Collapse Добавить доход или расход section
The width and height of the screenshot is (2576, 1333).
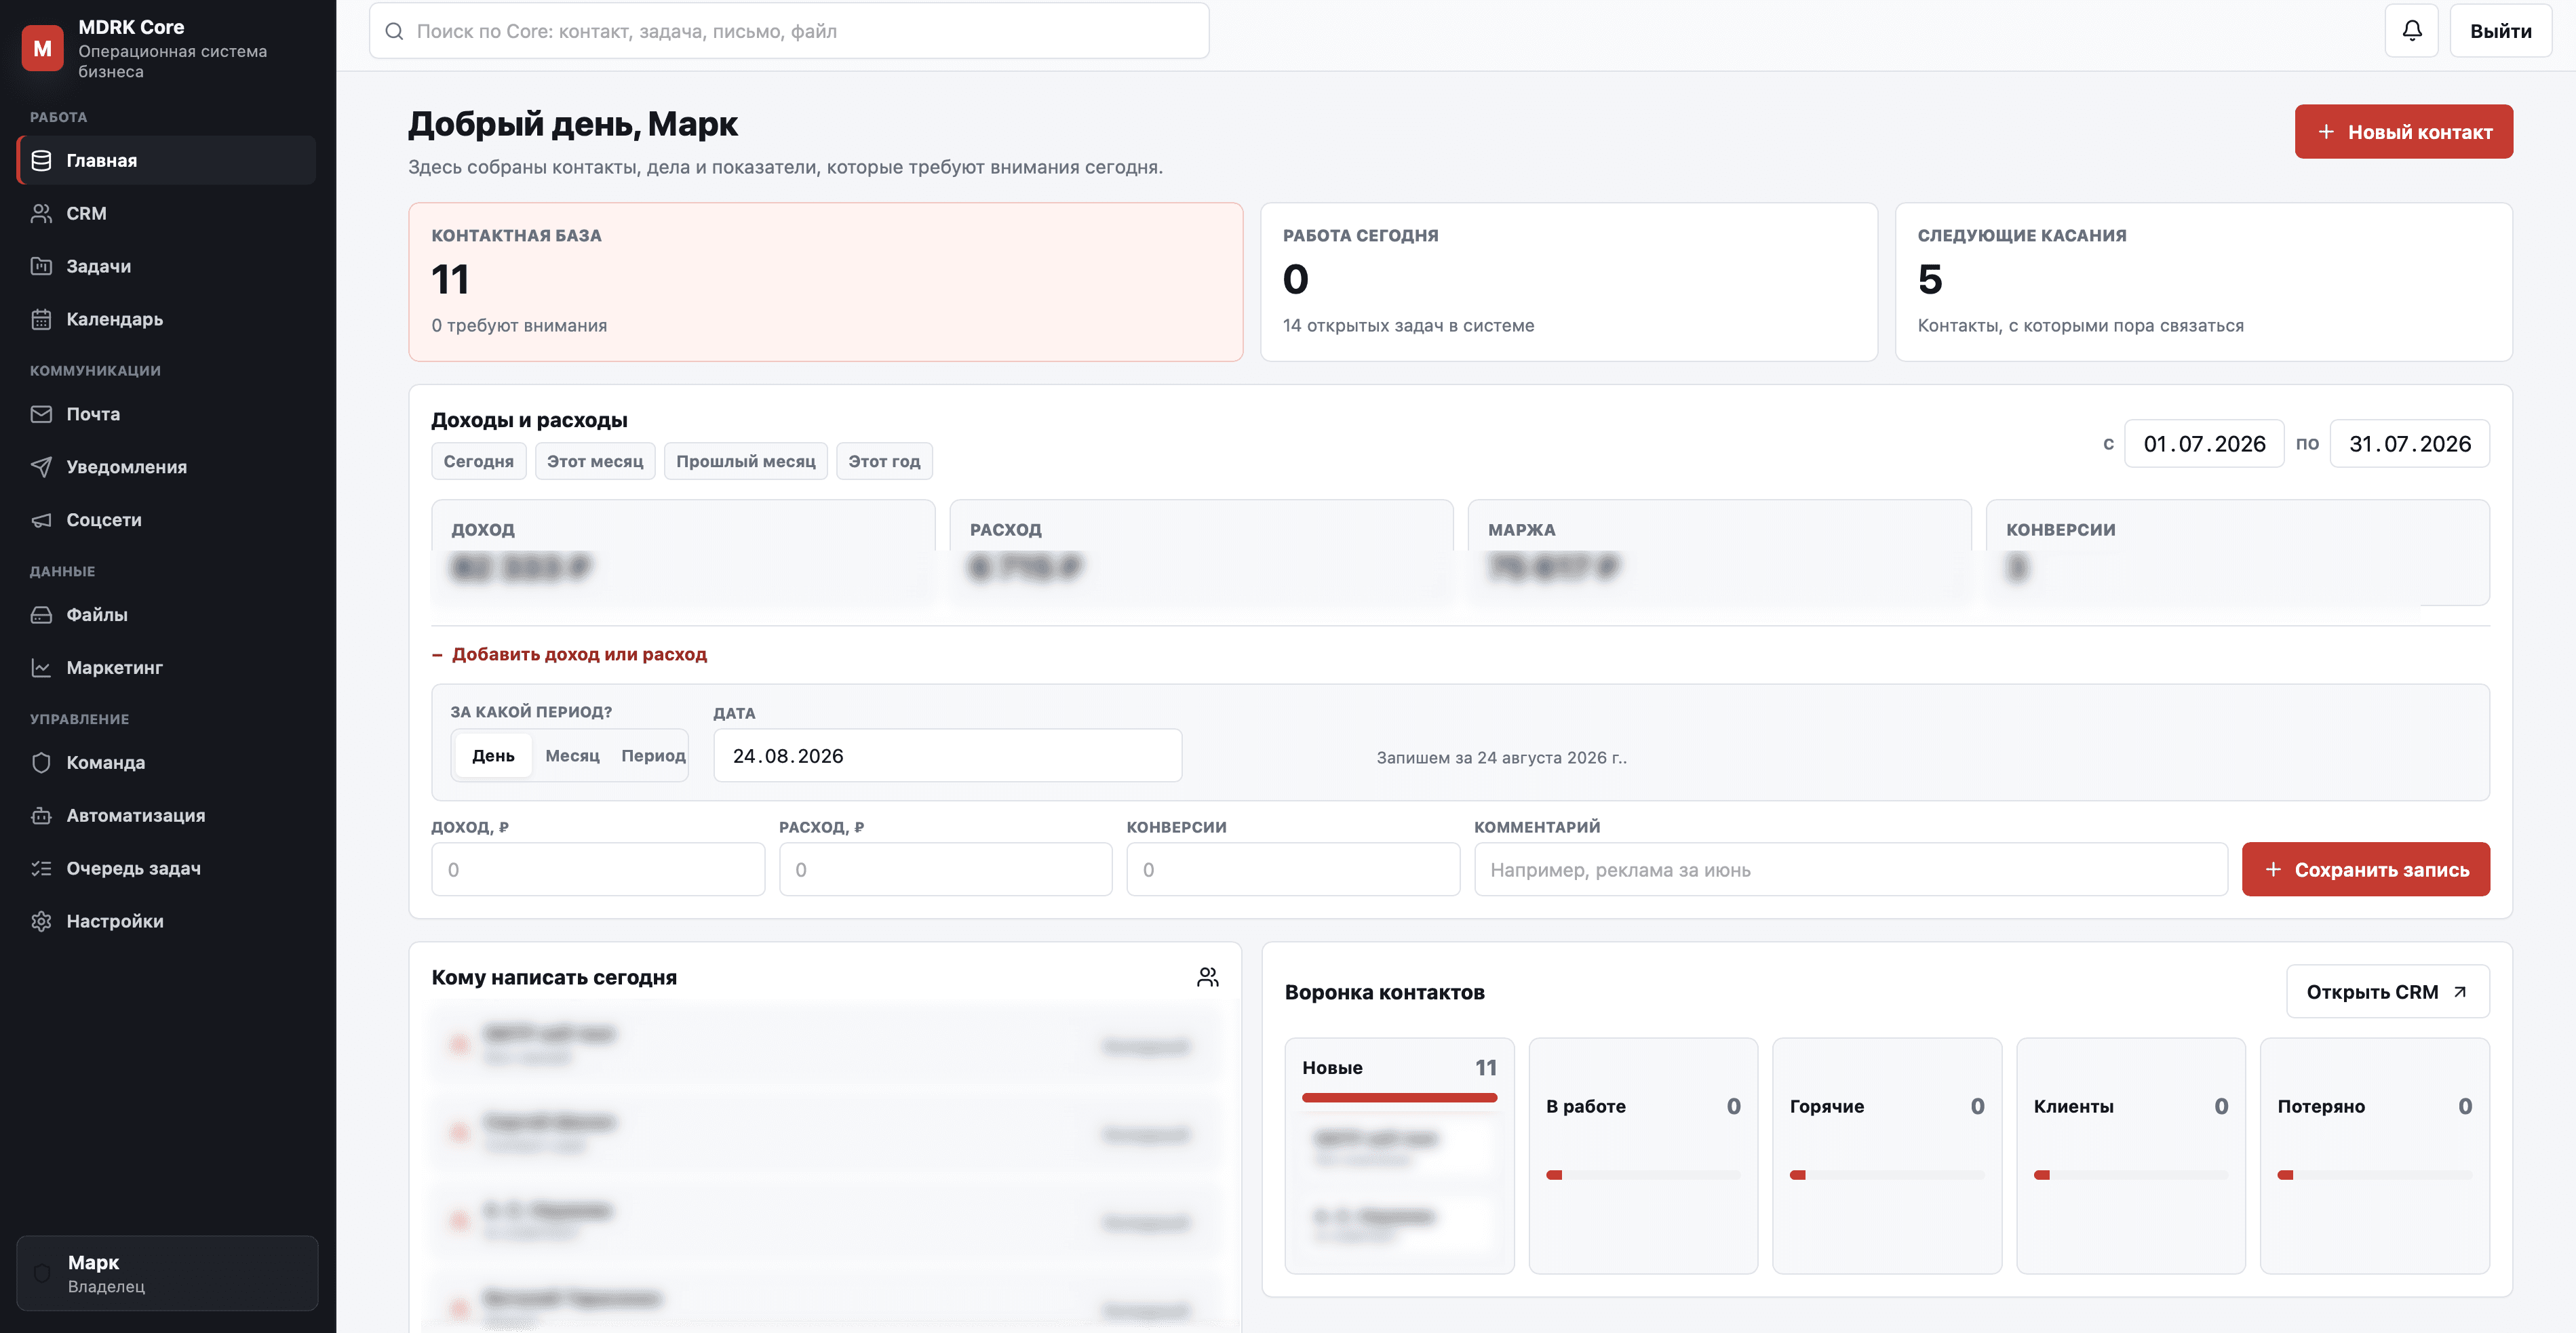point(569,654)
